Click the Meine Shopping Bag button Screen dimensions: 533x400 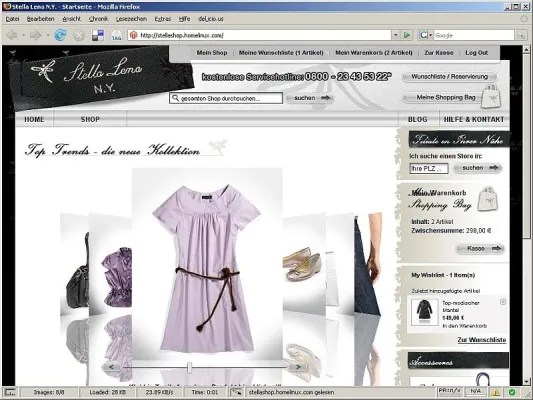click(446, 98)
